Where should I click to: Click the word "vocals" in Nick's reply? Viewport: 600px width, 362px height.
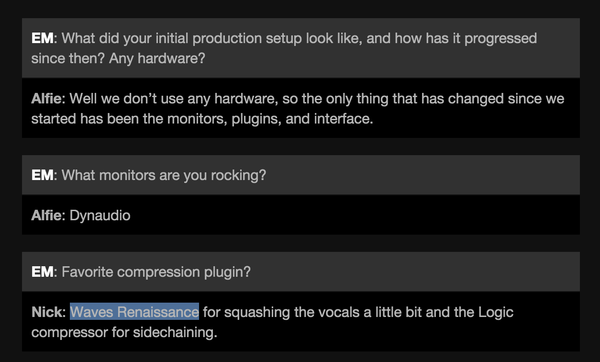pyautogui.click(x=339, y=312)
